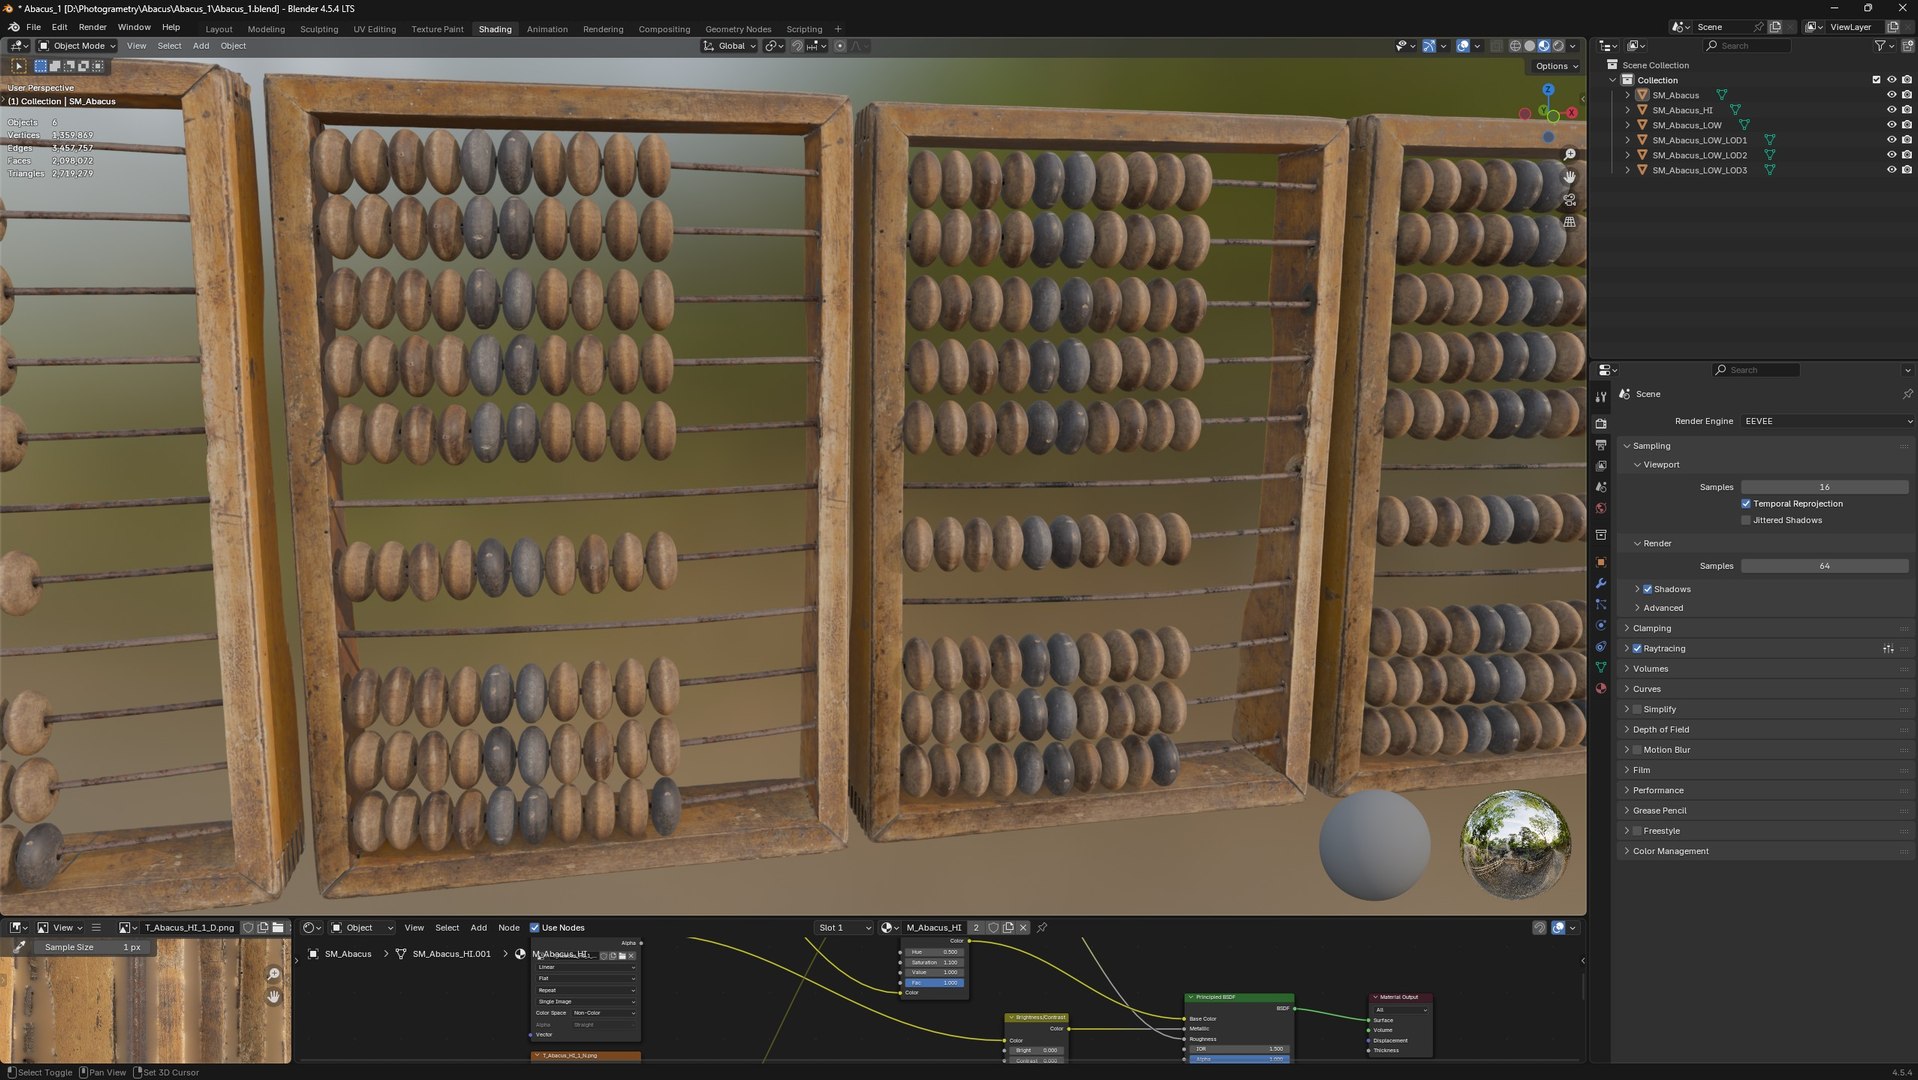
Task: Toggle Use Nodes in shader editor
Action: (x=535, y=928)
